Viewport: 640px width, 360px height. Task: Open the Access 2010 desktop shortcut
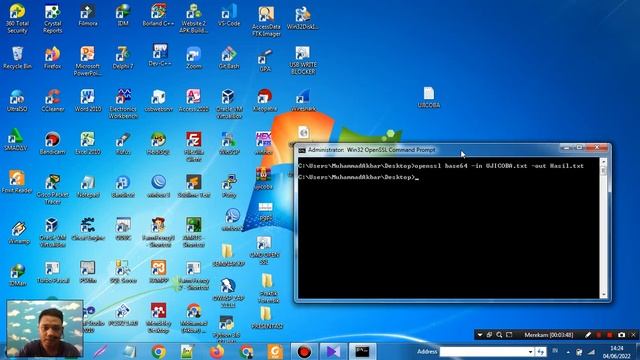[193, 100]
